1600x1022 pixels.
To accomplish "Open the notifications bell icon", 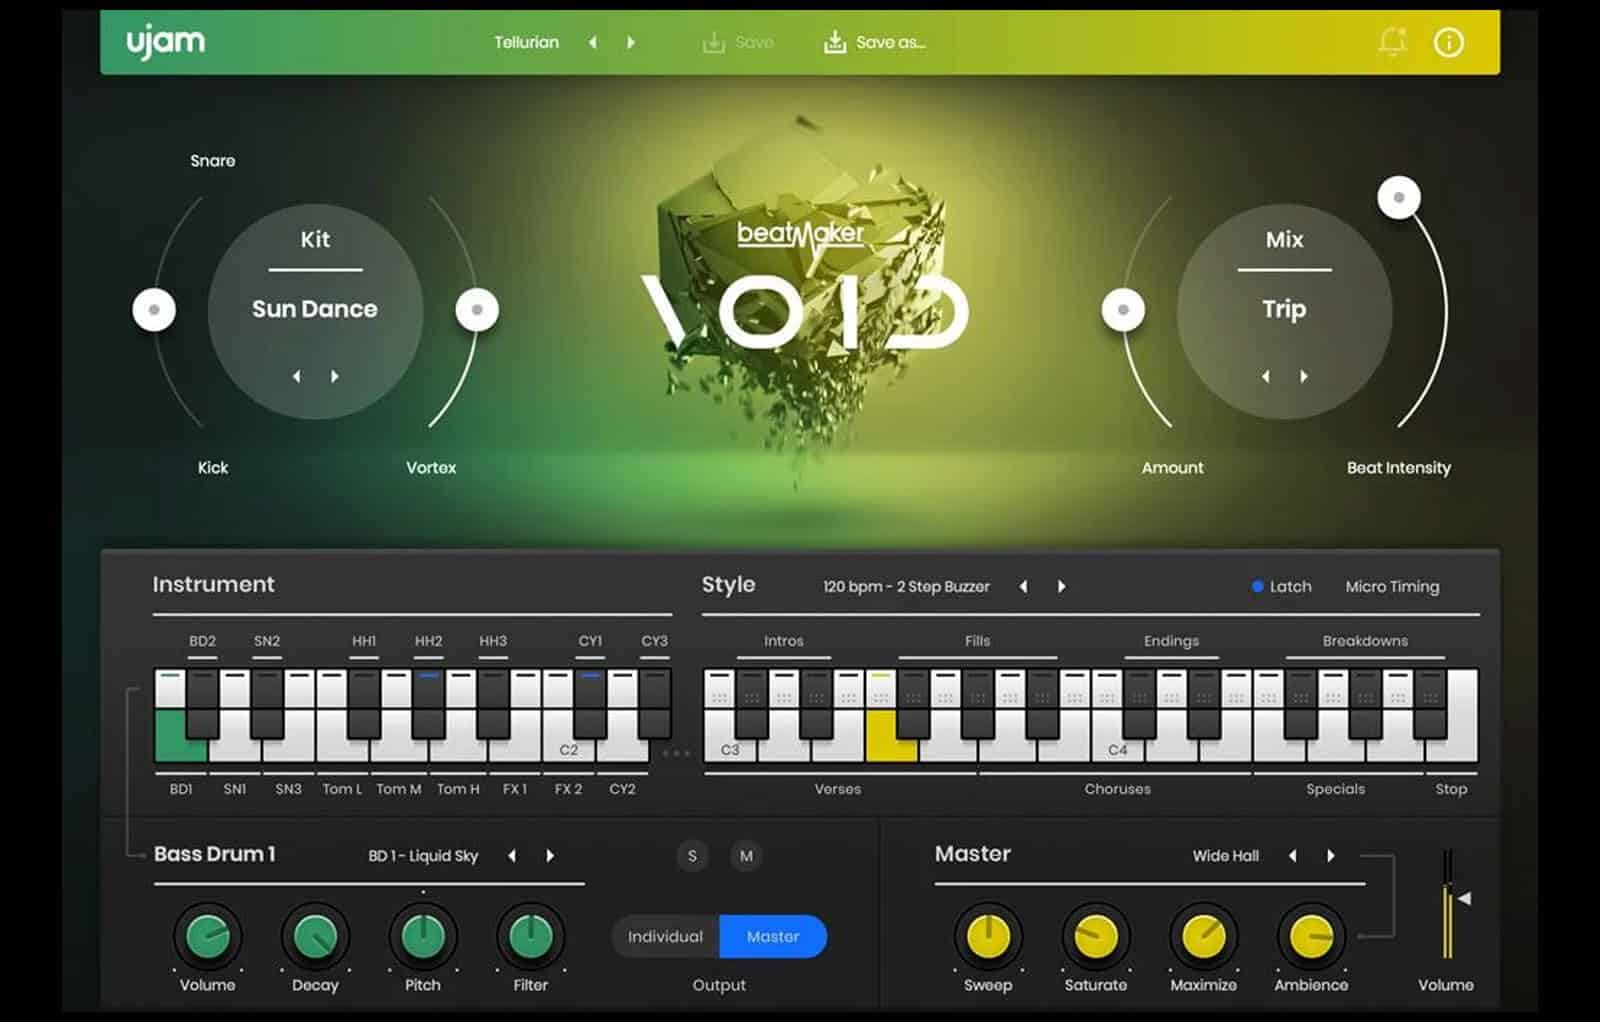I will click(1392, 42).
